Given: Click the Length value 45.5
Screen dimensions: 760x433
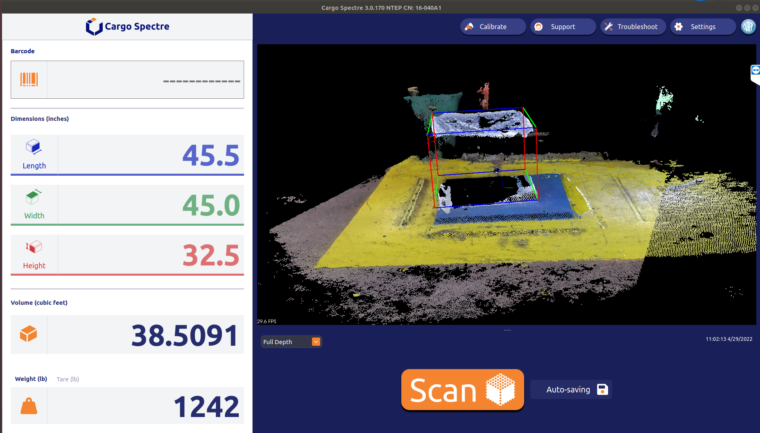Looking at the screenshot, I should (211, 156).
